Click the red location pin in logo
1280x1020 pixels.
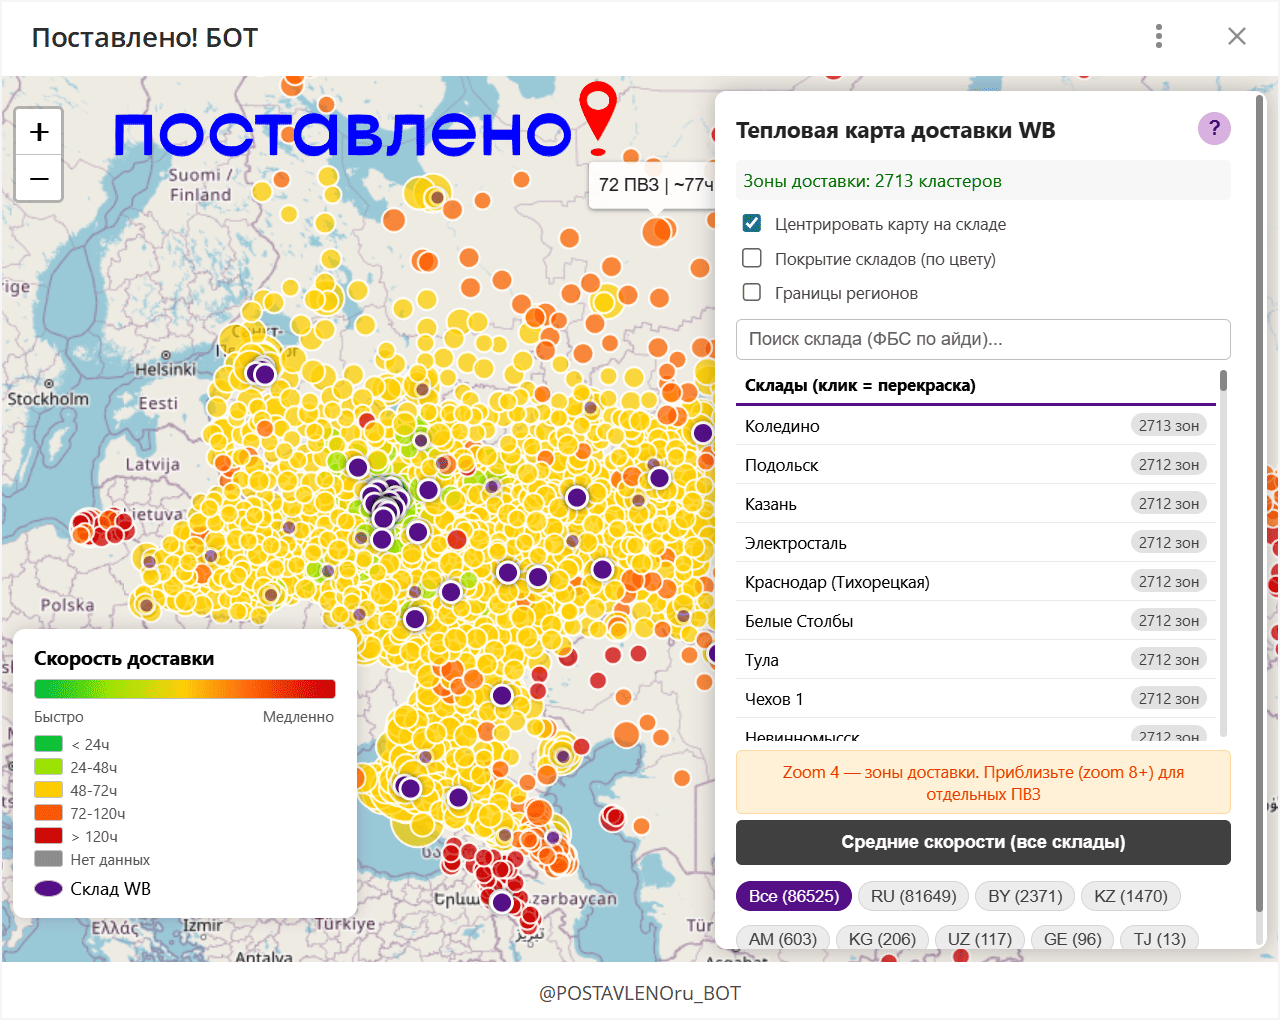[598, 112]
